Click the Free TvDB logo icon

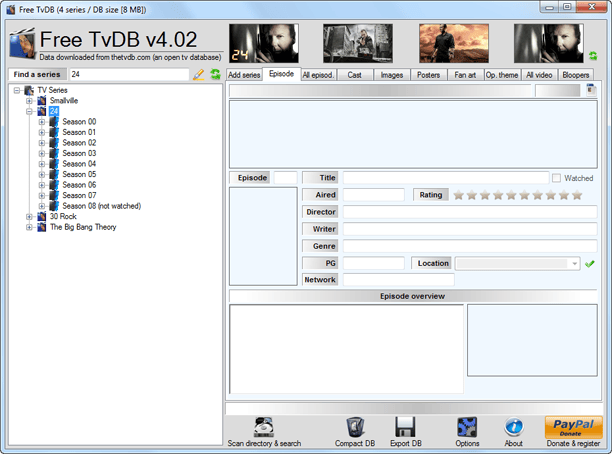22,44
